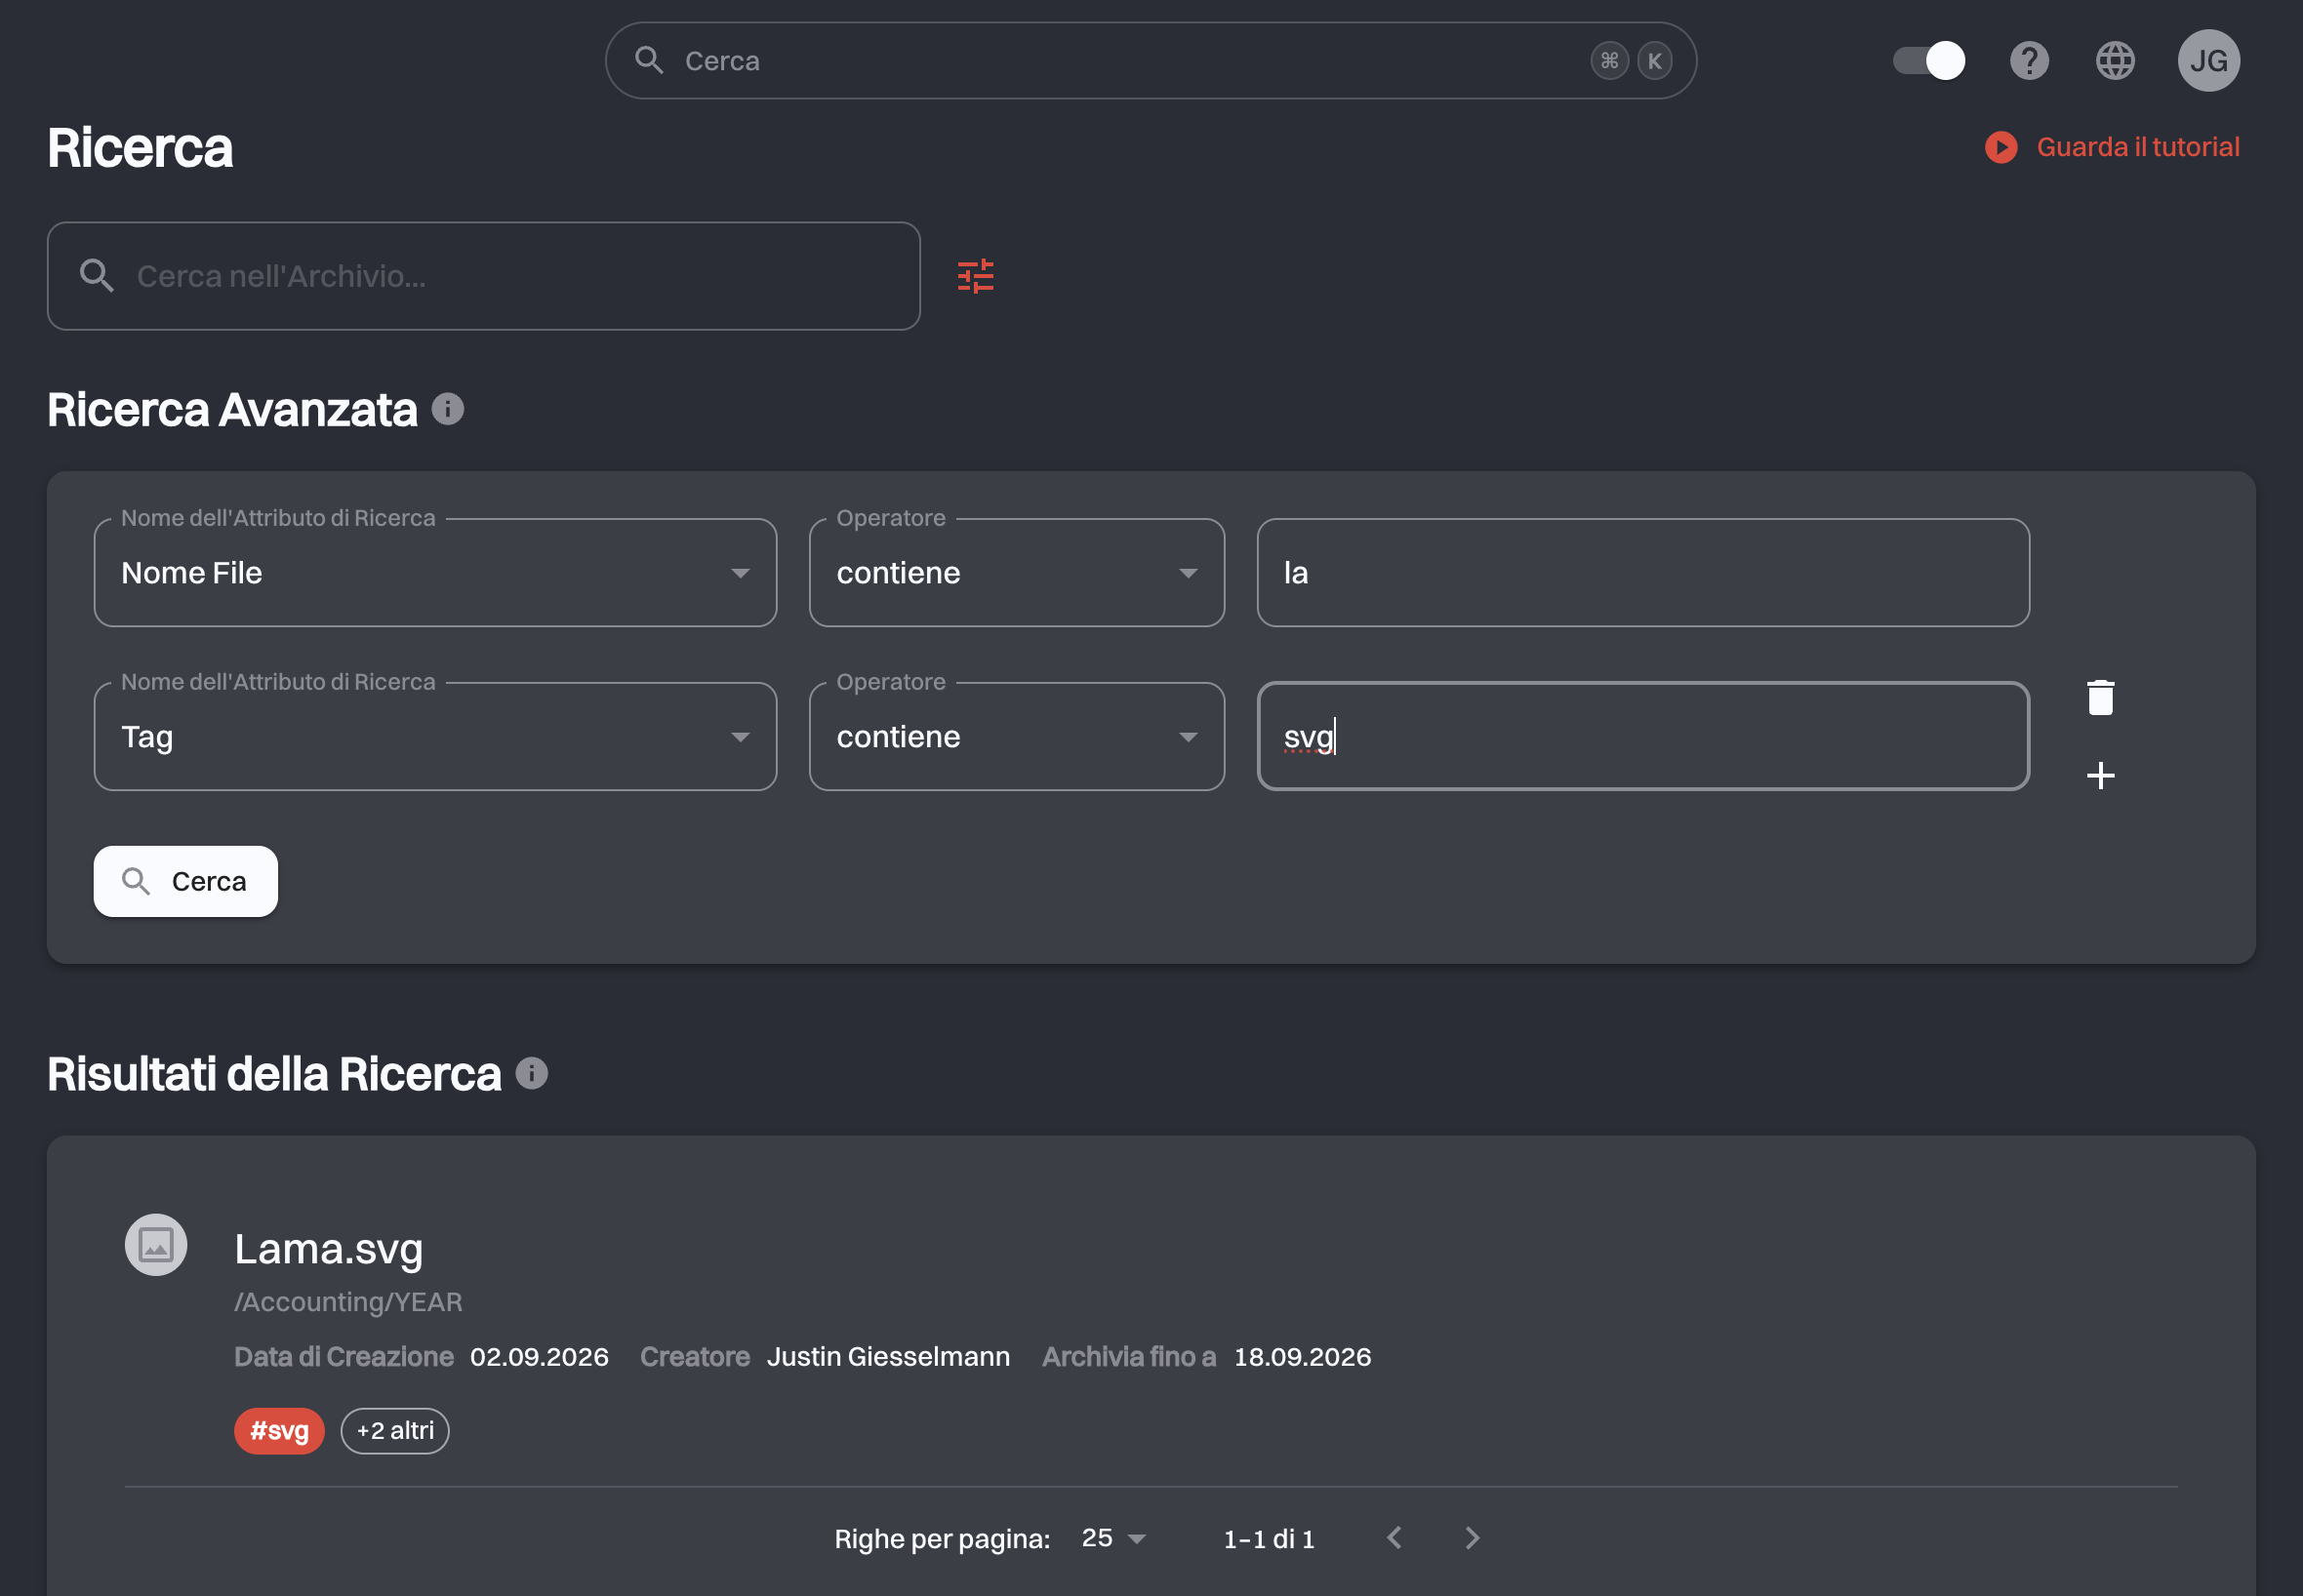Click the top Cerca global search field
The height and width of the screenshot is (1596, 2303).
click(1150, 61)
